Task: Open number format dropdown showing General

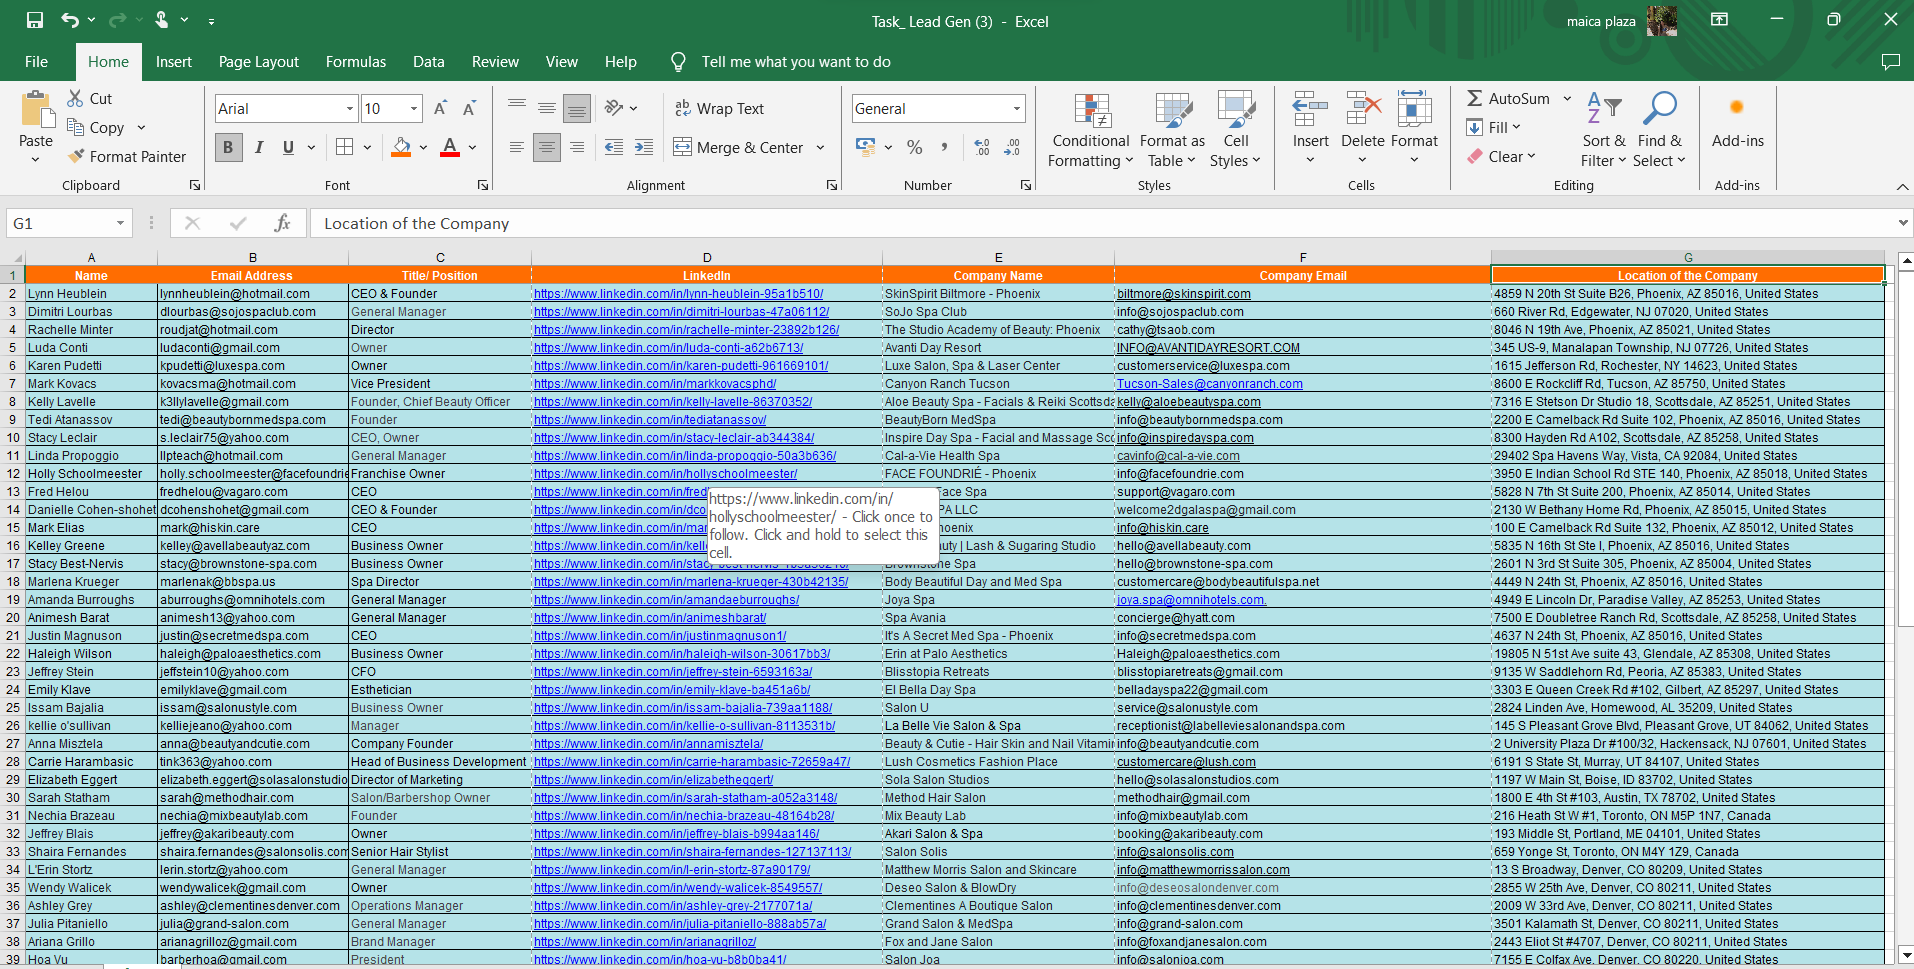Action: [1017, 108]
